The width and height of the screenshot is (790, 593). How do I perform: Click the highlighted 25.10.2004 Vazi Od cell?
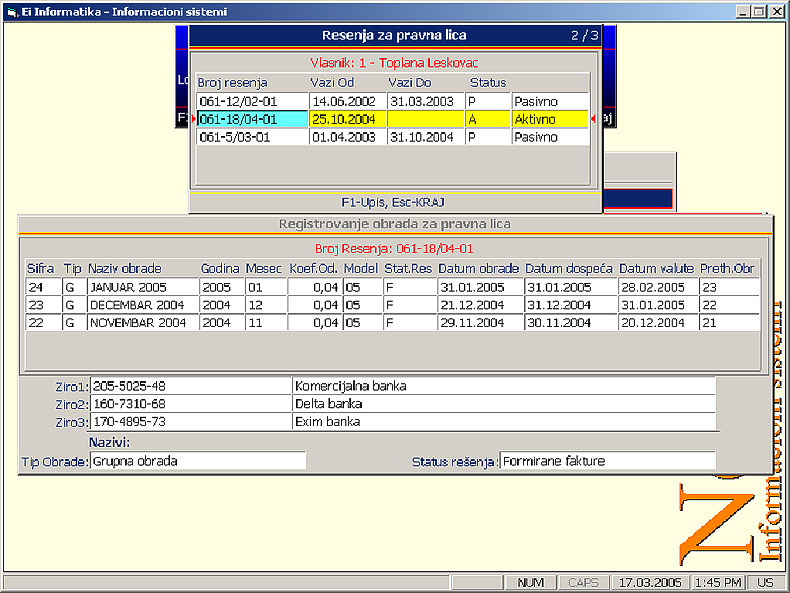[348, 119]
